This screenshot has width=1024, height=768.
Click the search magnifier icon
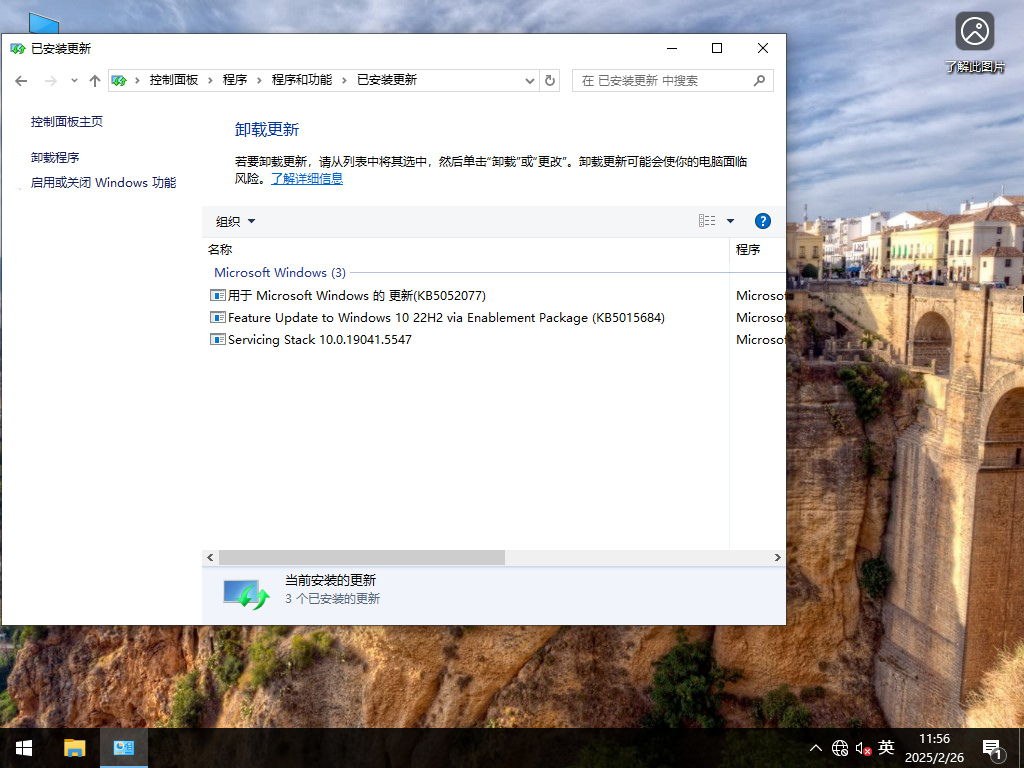(x=759, y=80)
